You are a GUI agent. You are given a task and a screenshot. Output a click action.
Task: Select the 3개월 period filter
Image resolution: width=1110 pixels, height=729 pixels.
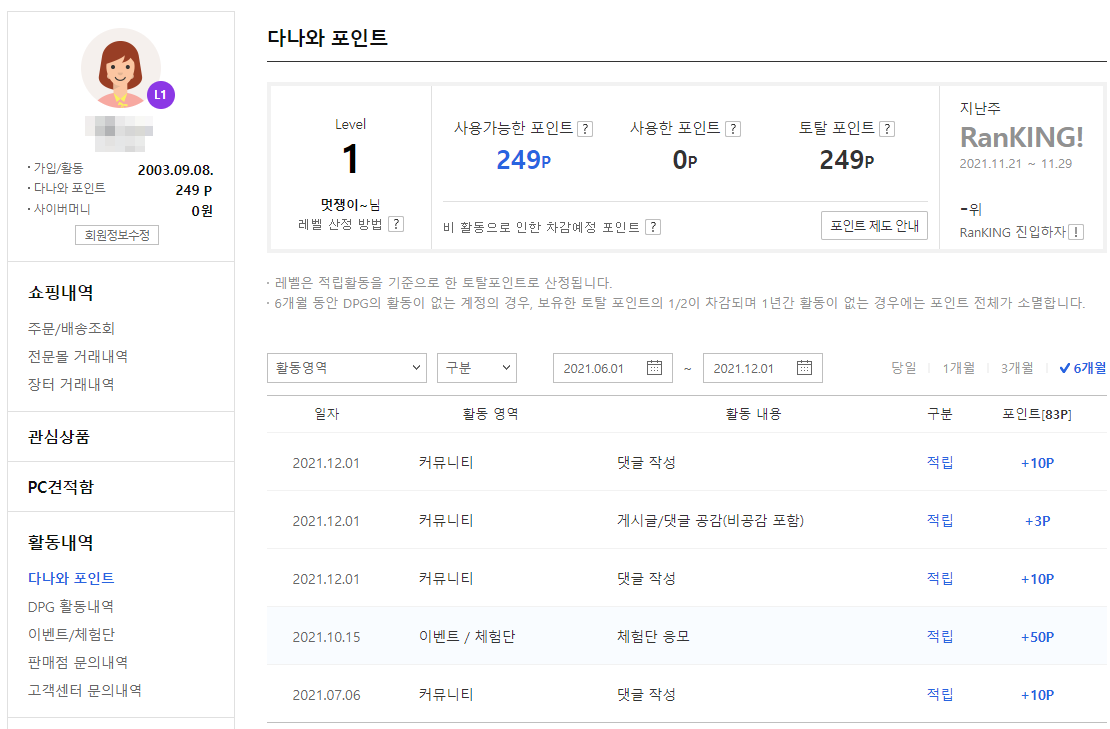coord(1017,368)
